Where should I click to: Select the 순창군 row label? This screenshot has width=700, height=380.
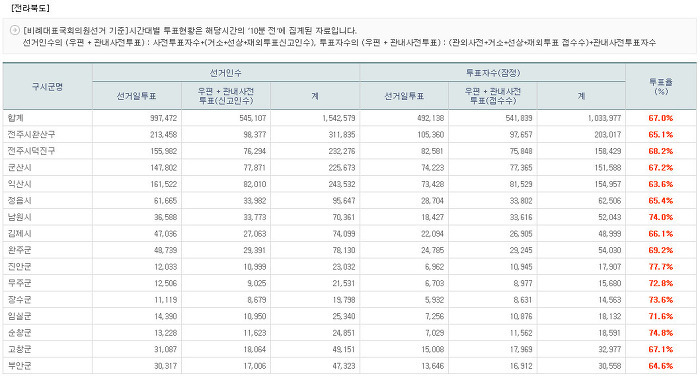click(20, 333)
